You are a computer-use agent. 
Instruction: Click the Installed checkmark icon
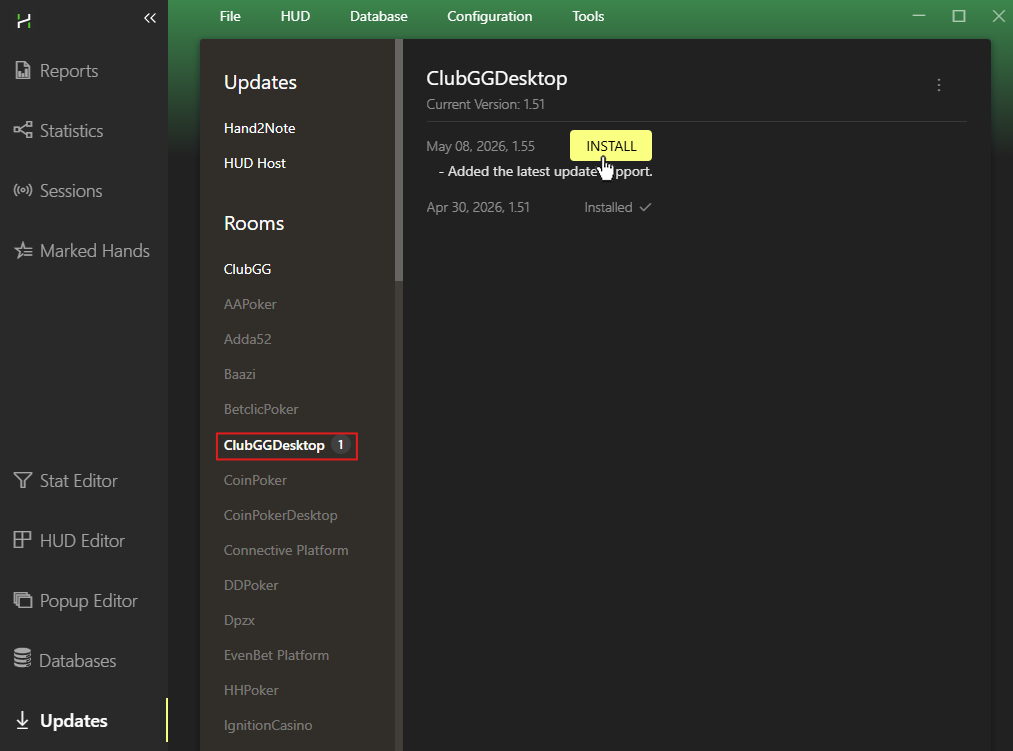click(645, 207)
